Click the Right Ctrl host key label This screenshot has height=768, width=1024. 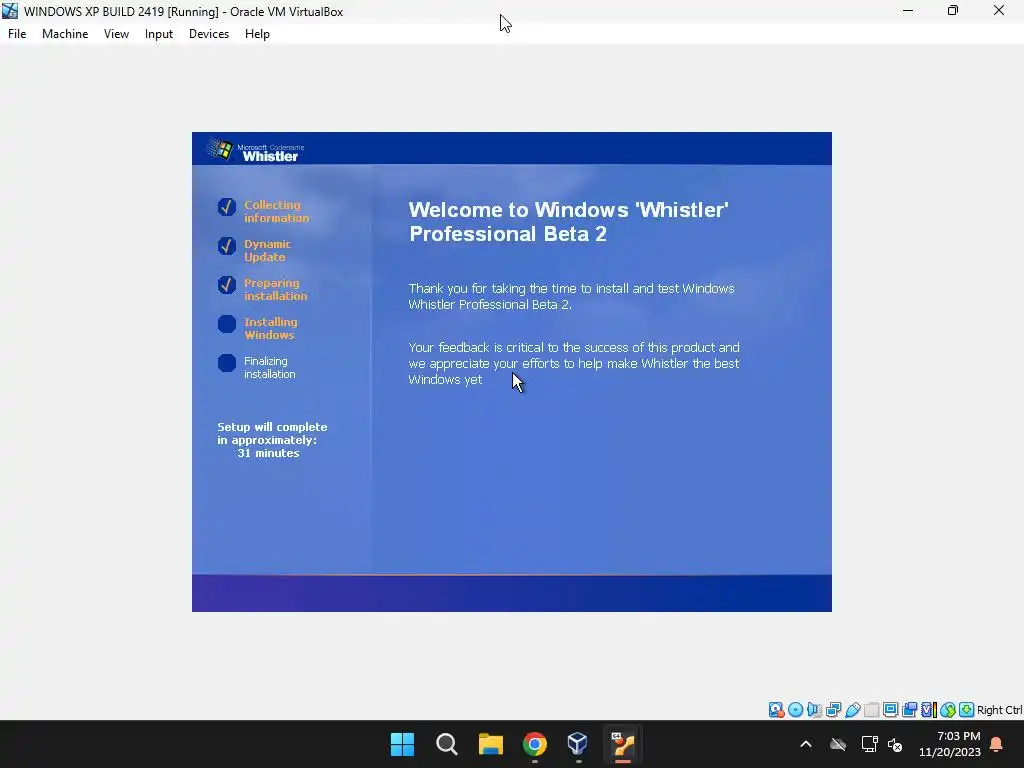999,710
